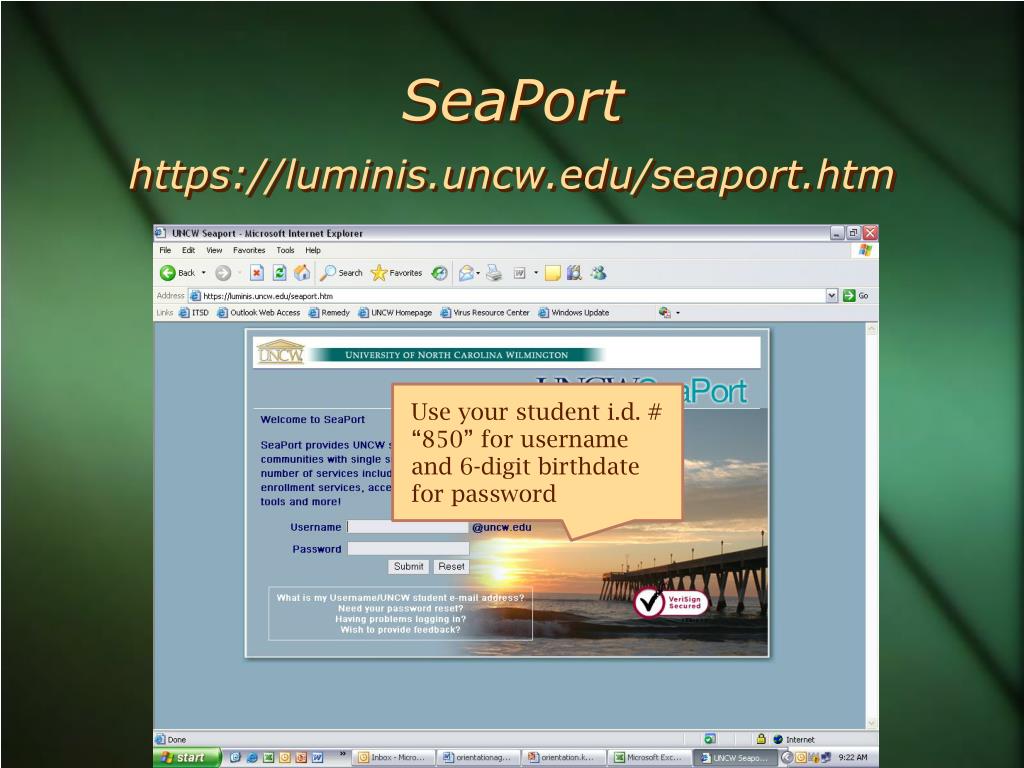Expand the Edit button dropdown arrow

tap(536, 273)
